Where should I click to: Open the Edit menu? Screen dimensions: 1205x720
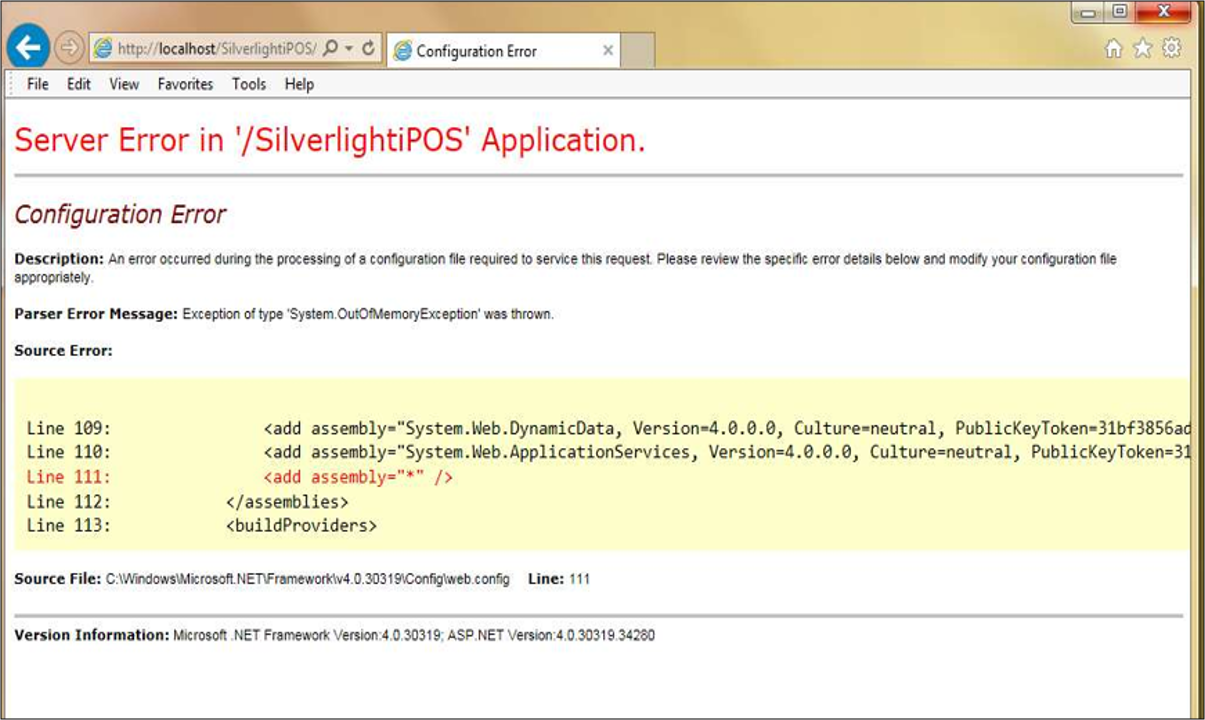(x=79, y=84)
